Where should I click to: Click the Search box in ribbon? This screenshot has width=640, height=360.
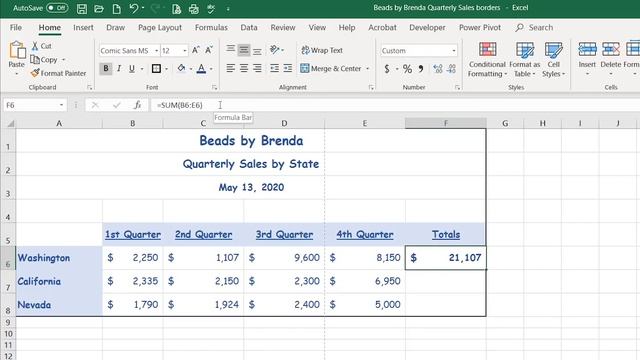tap(534, 27)
